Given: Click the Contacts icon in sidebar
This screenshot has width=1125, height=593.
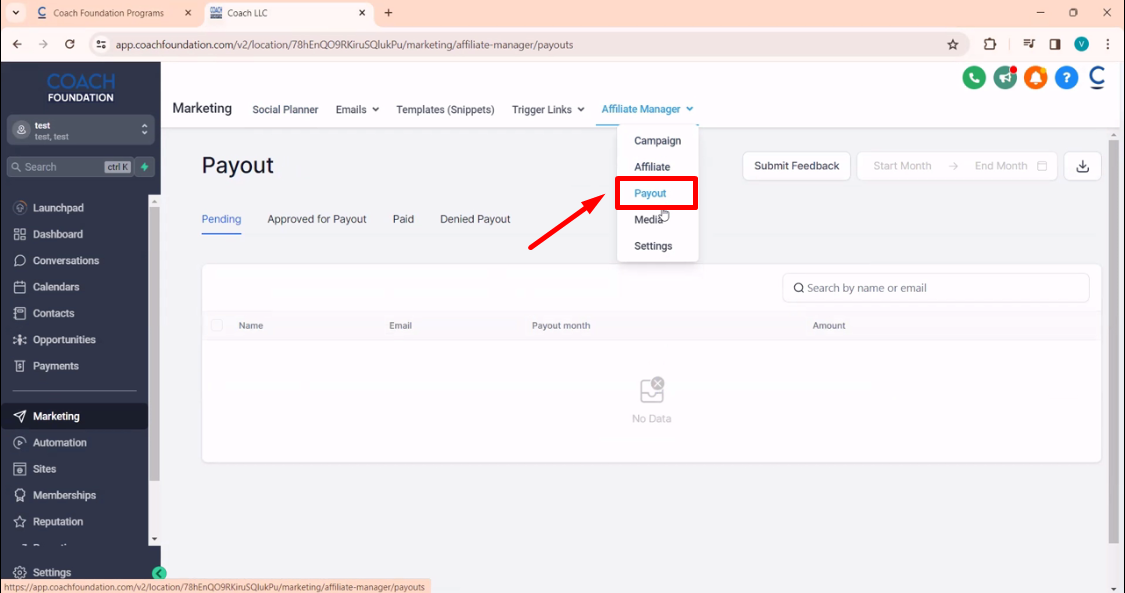Looking at the screenshot, I should (20, 313).
